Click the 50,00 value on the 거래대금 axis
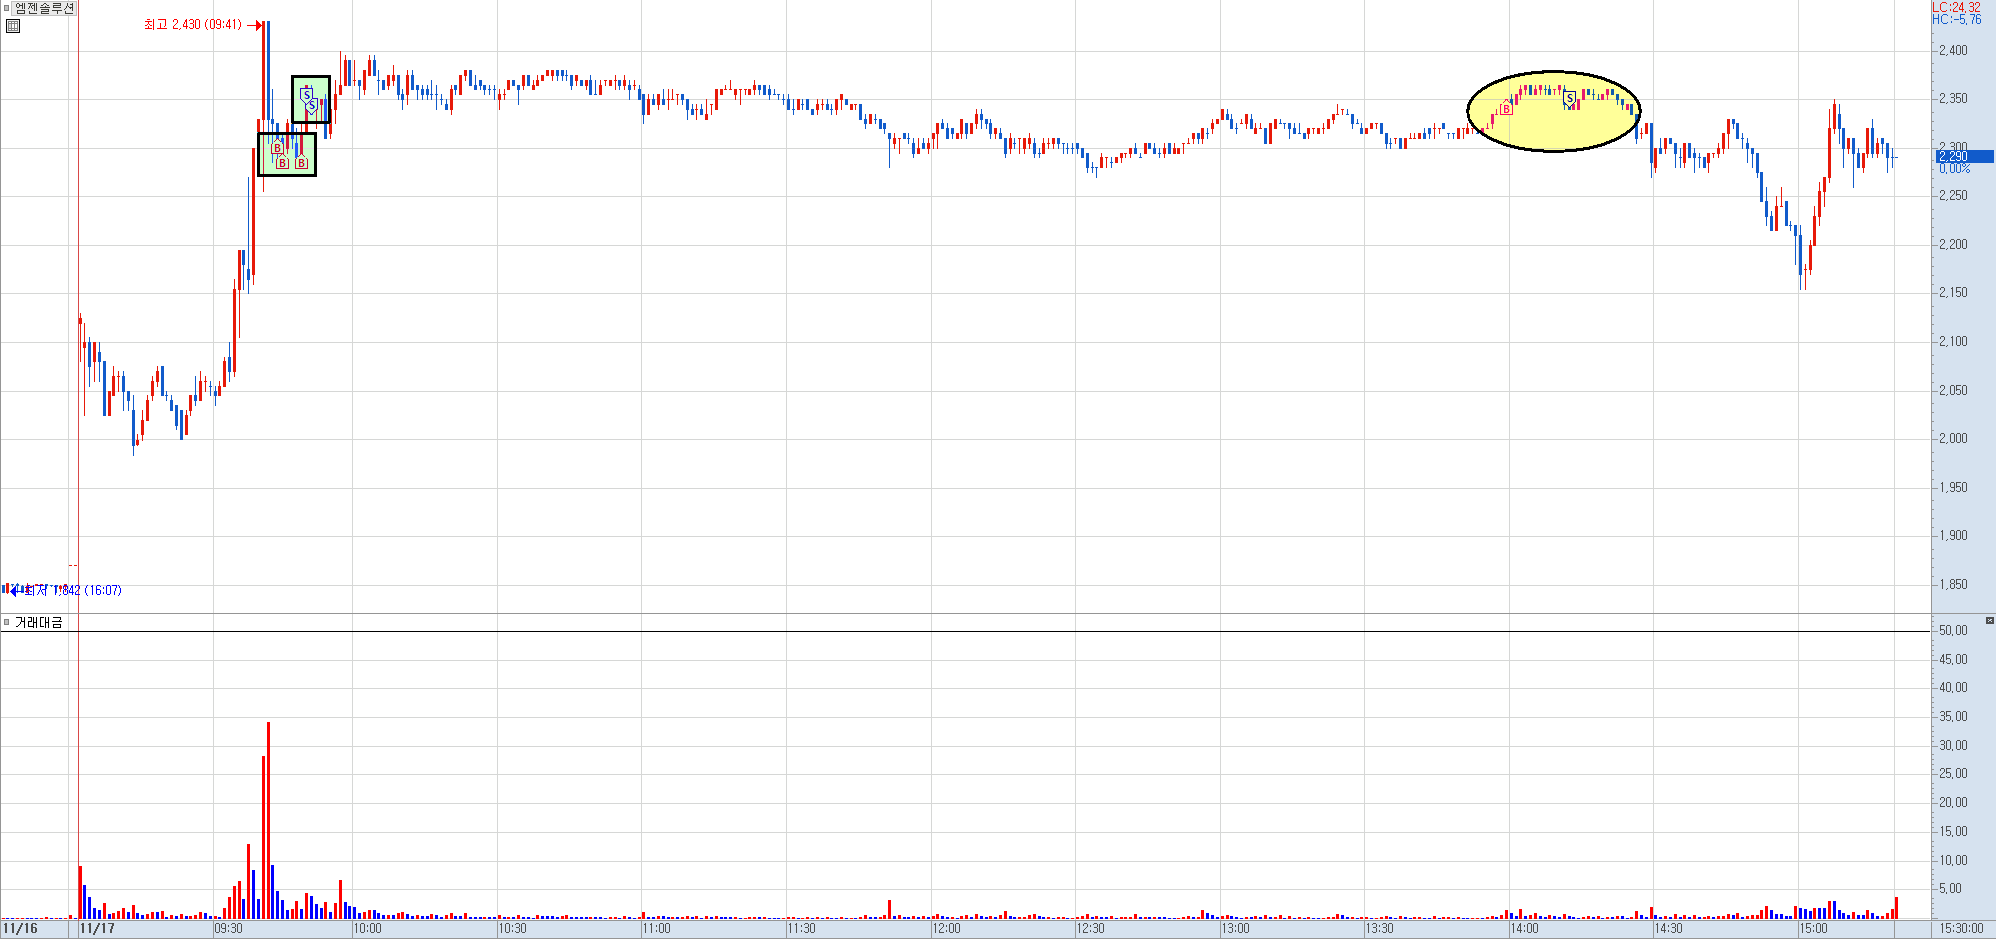 pos(1953,631)
